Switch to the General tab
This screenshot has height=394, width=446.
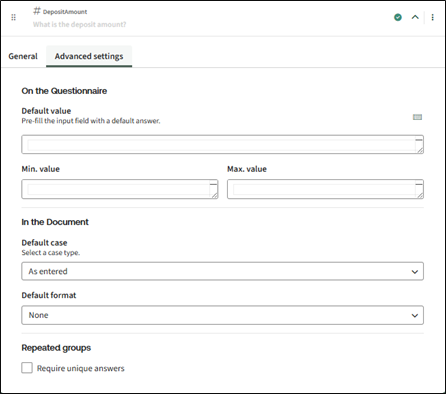pos(23,56)
